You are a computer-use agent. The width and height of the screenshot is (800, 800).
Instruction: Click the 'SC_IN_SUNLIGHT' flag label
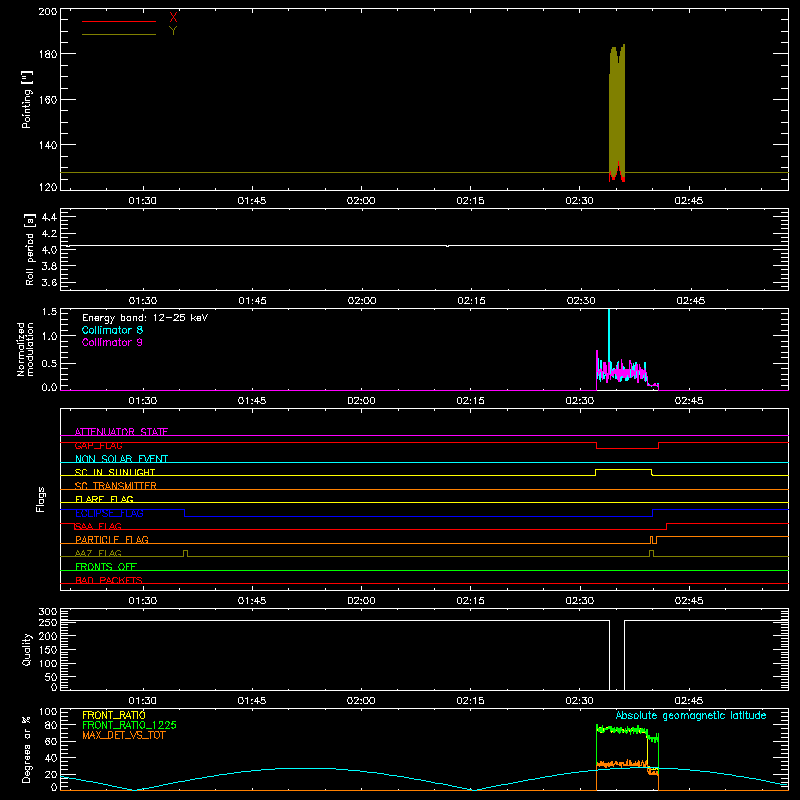click(115, 472)
